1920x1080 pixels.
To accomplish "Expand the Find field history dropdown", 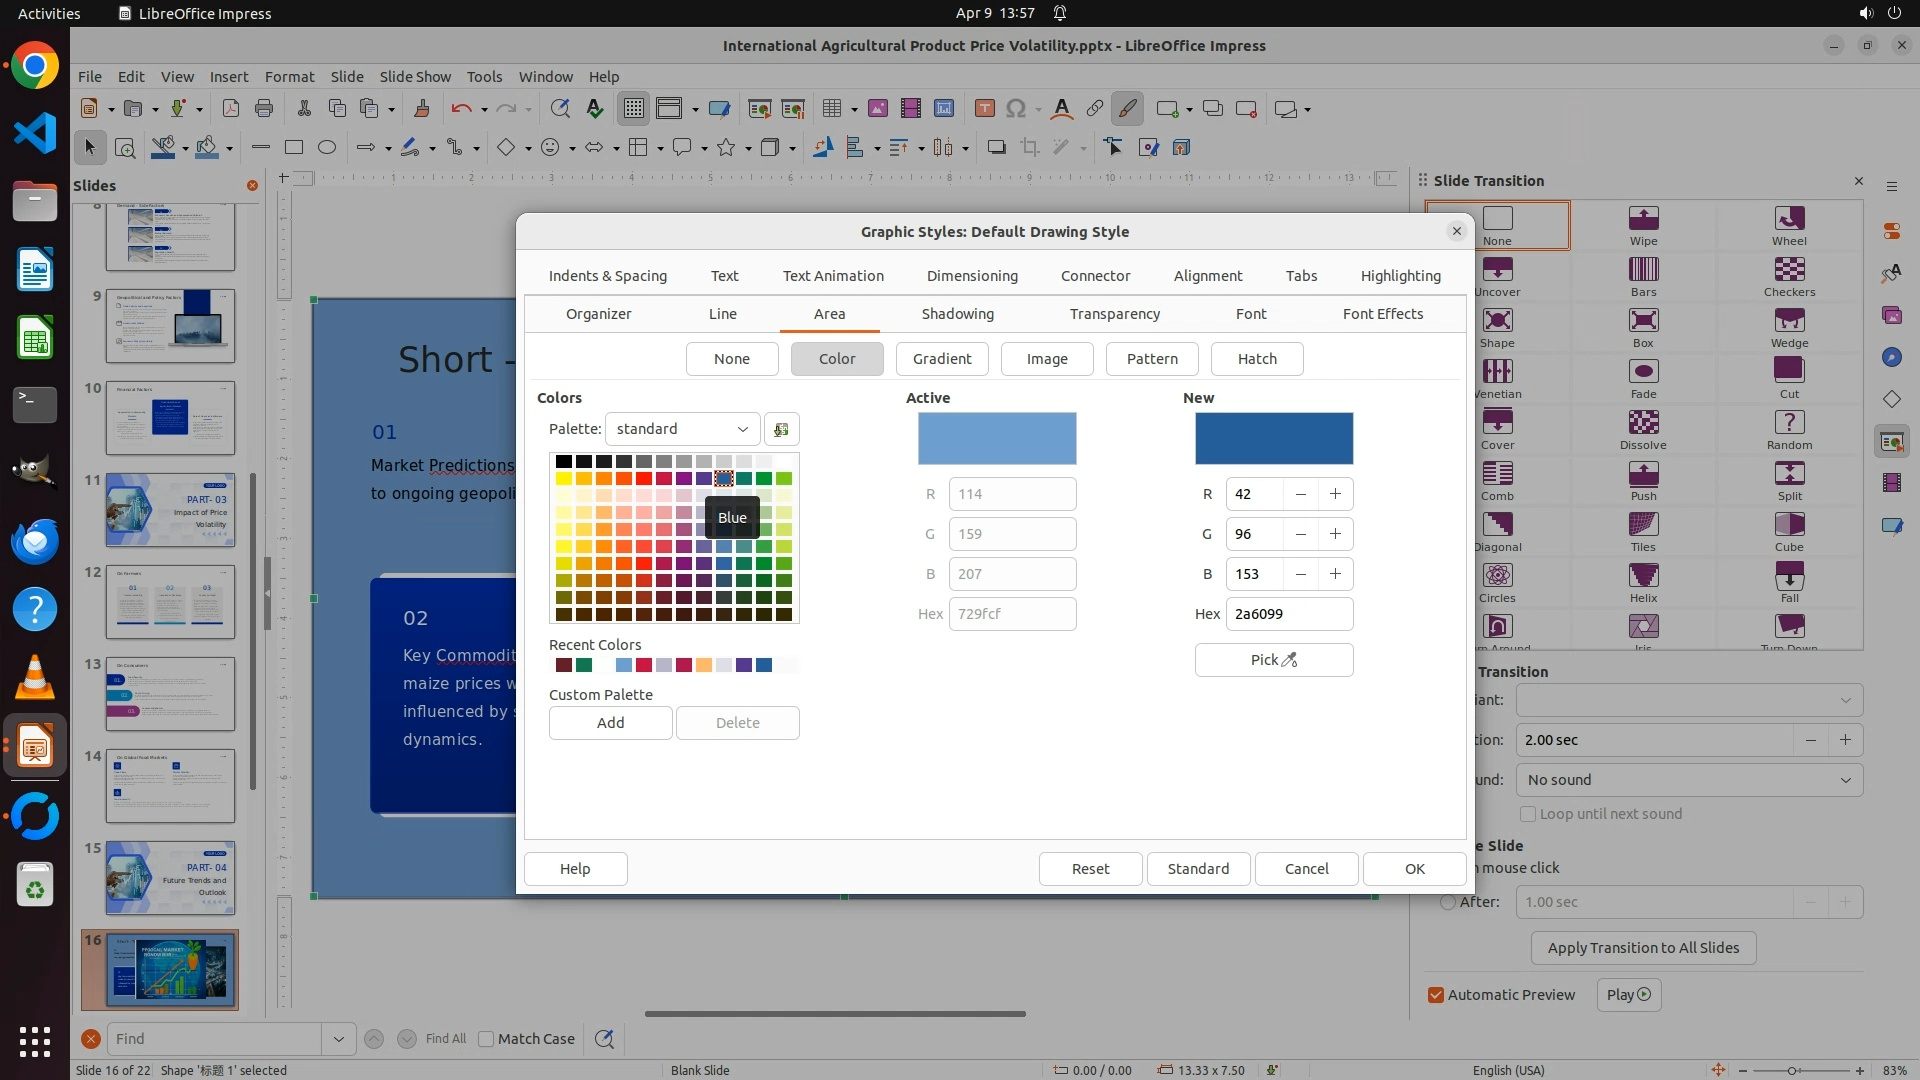I will [338, 1039].
